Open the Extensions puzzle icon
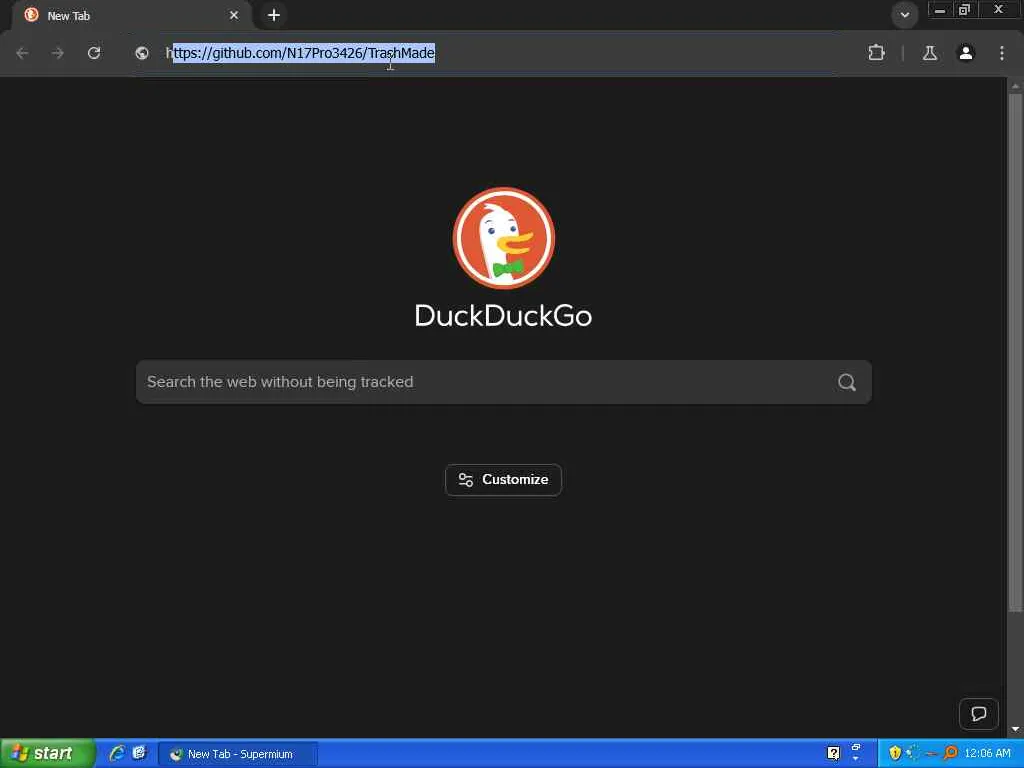 pos(876,53)
